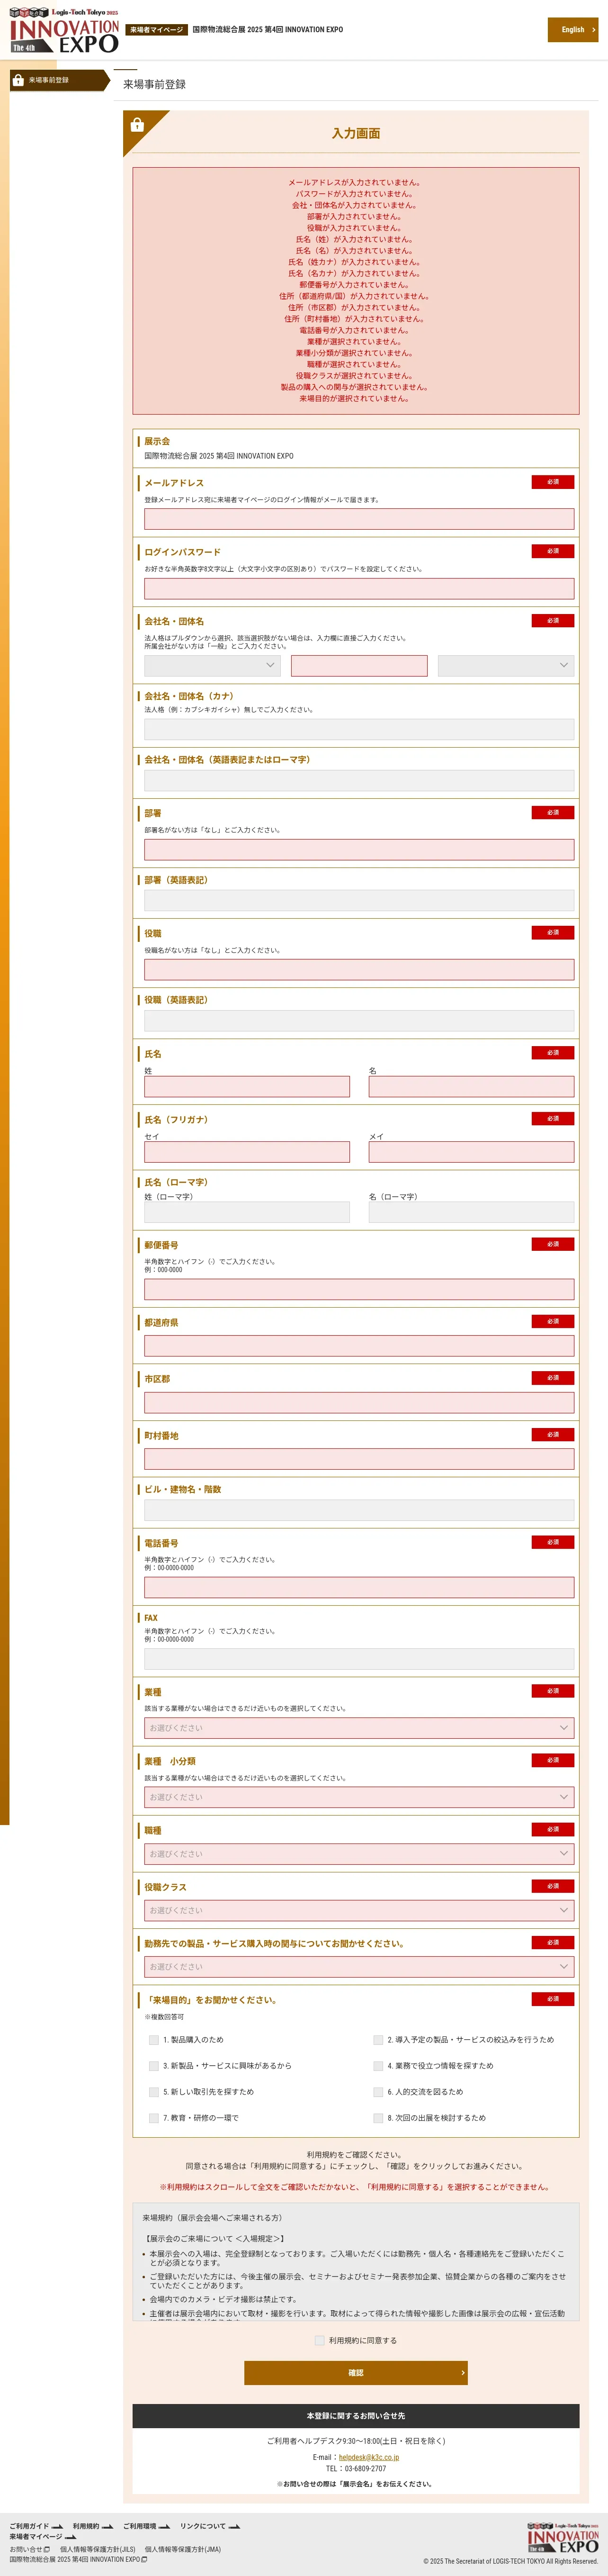
Task: Click the lock icon beside 来場事前登録
Action: click(x=18, y=80)
